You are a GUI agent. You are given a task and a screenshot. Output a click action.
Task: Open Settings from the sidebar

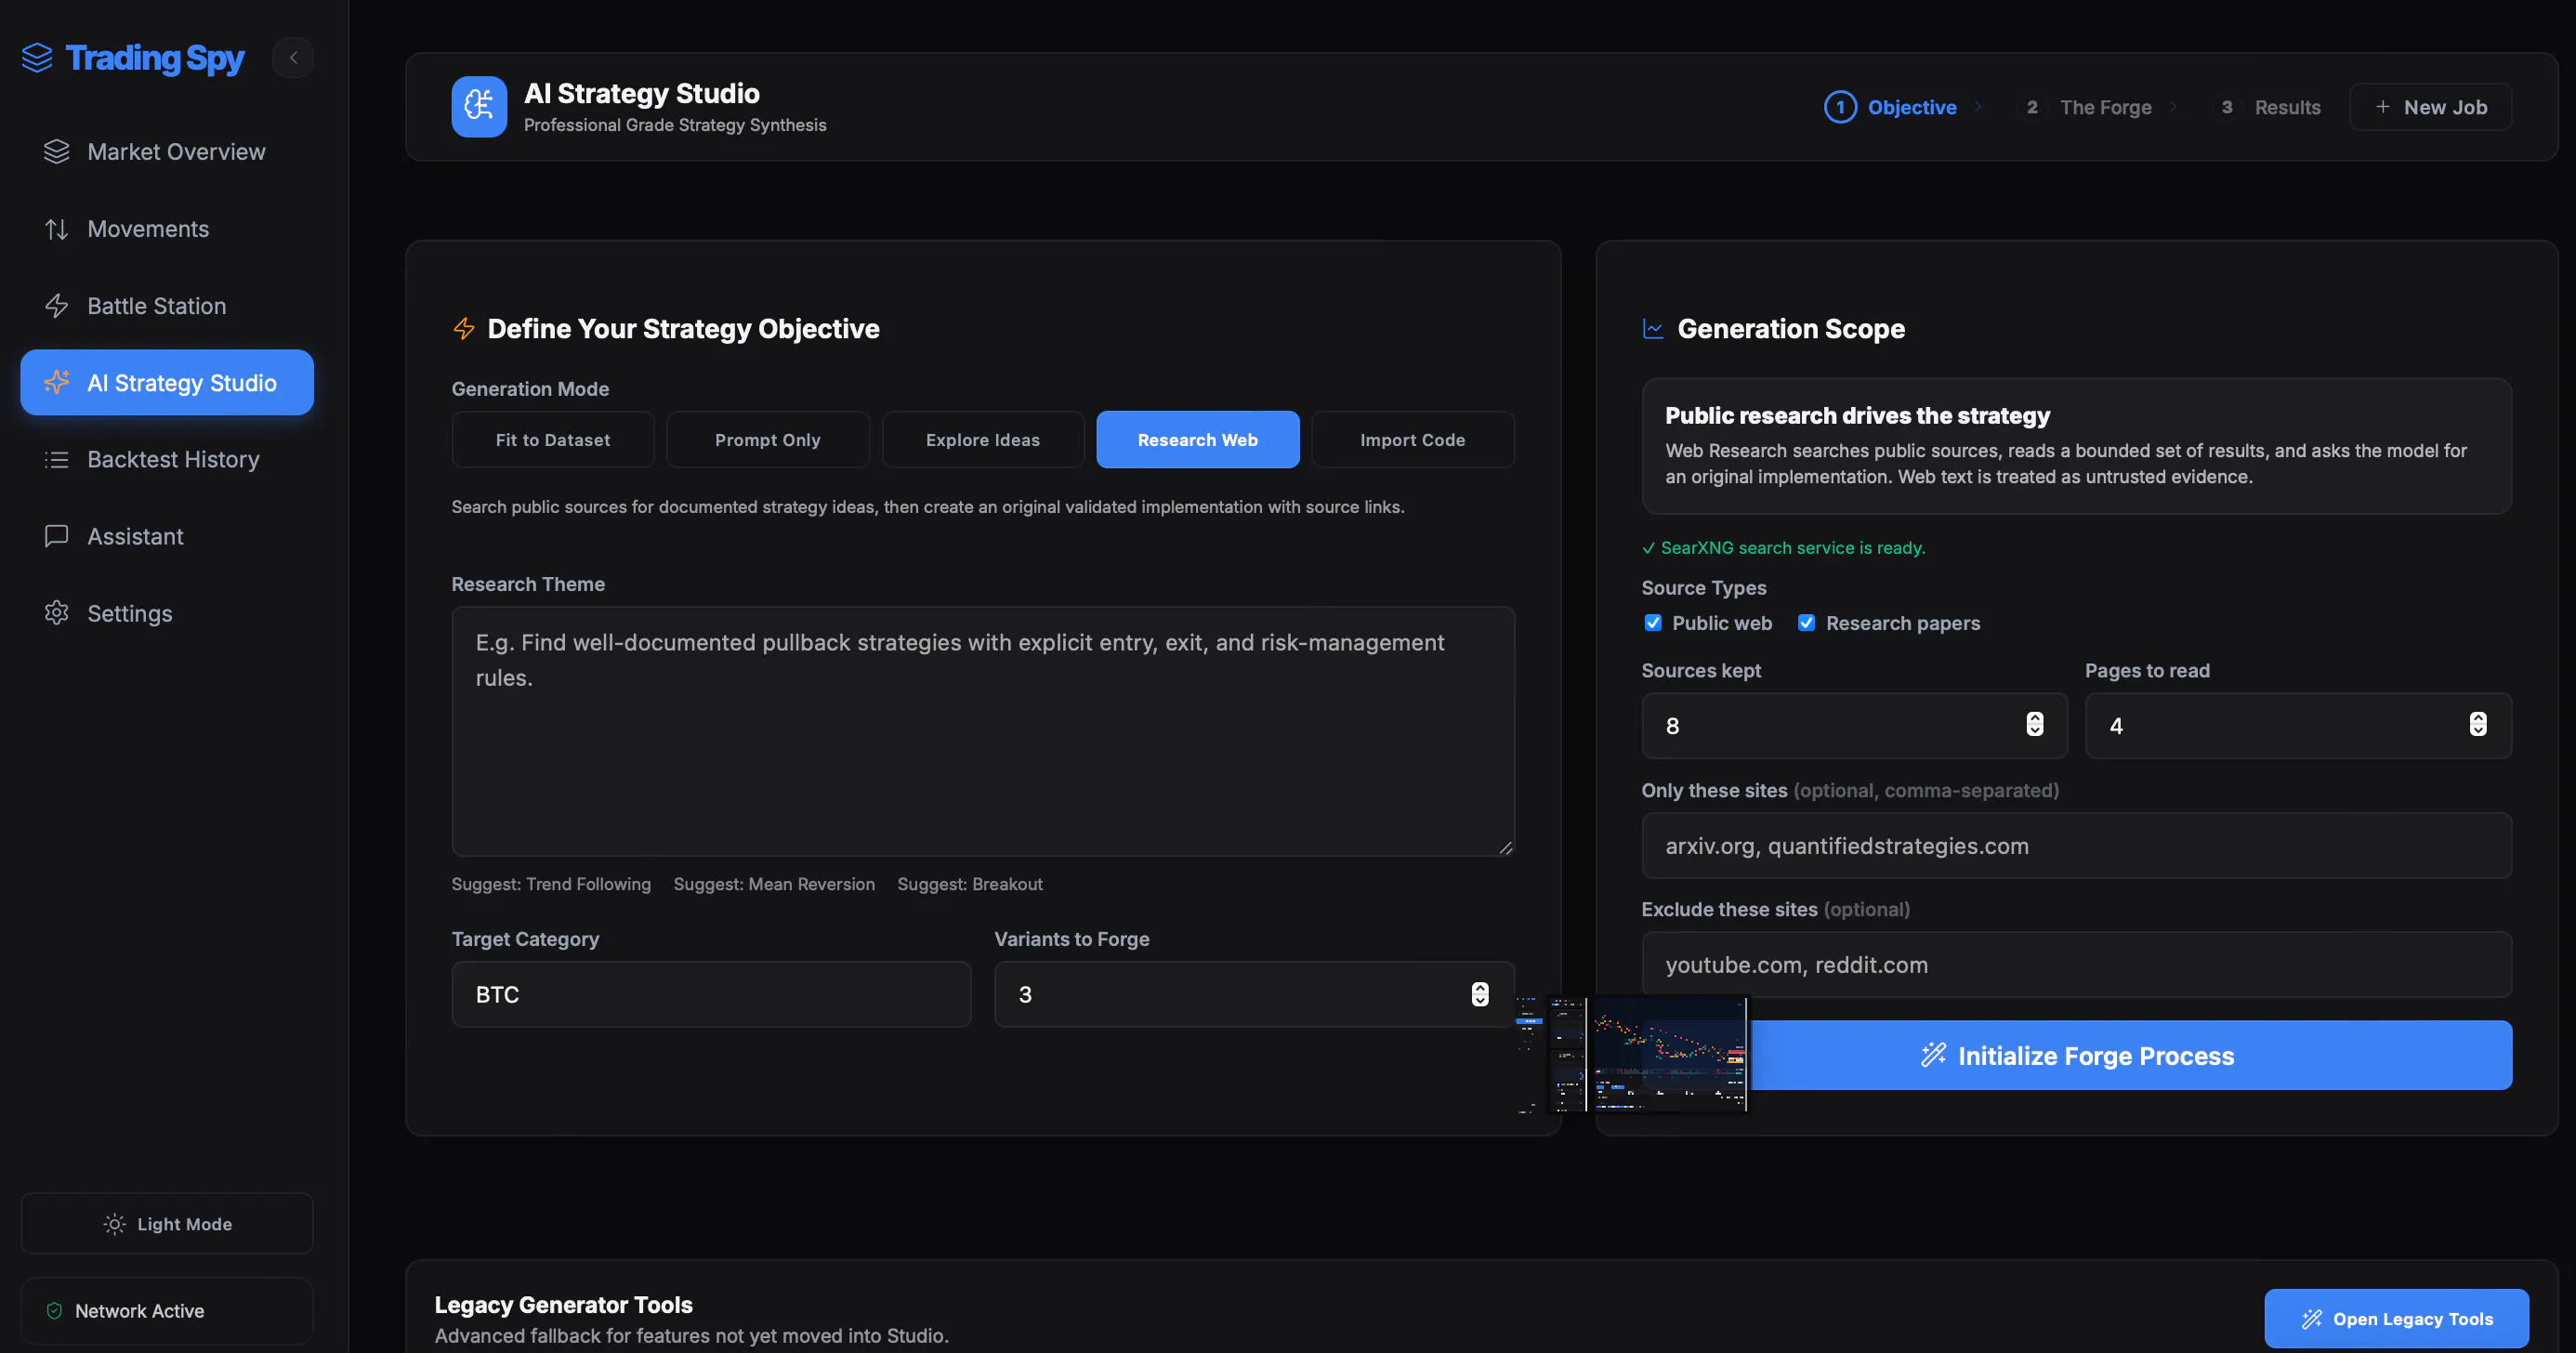pyautogui.click(x=167, y=613)
